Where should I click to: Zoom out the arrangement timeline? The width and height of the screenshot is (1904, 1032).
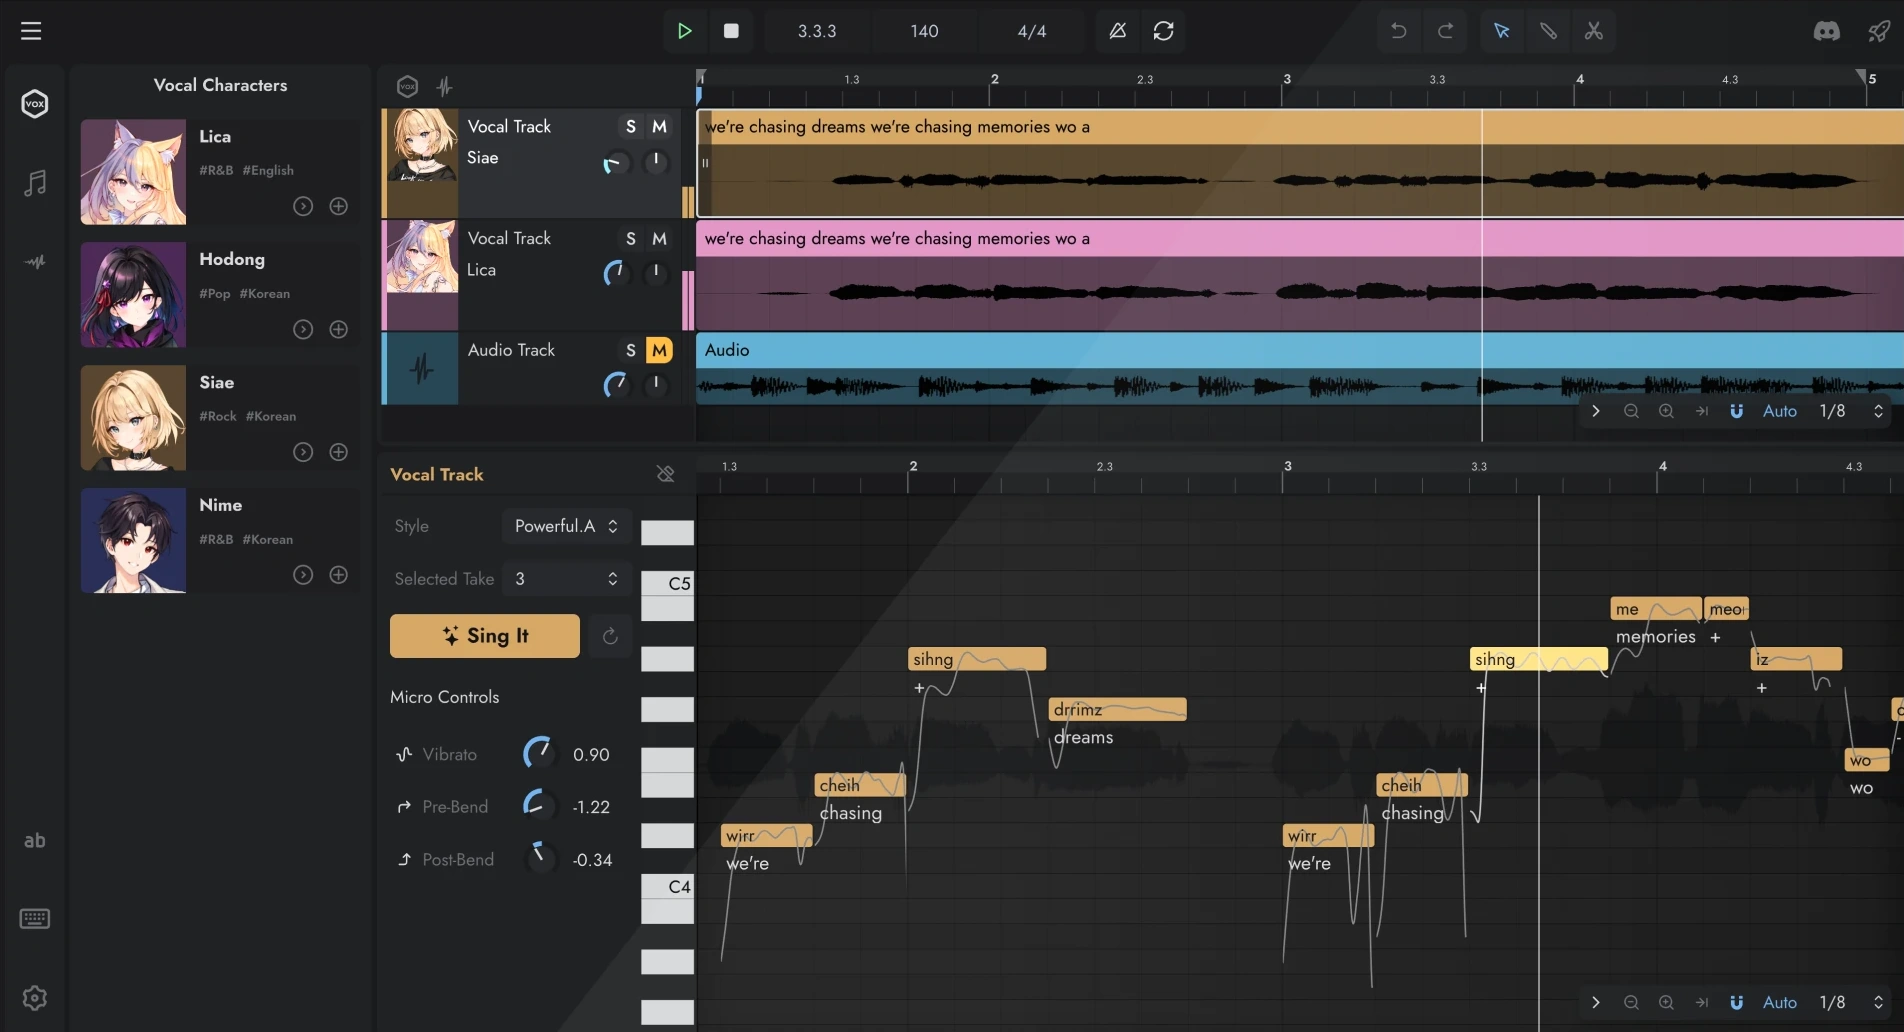tap(1631, 411)
